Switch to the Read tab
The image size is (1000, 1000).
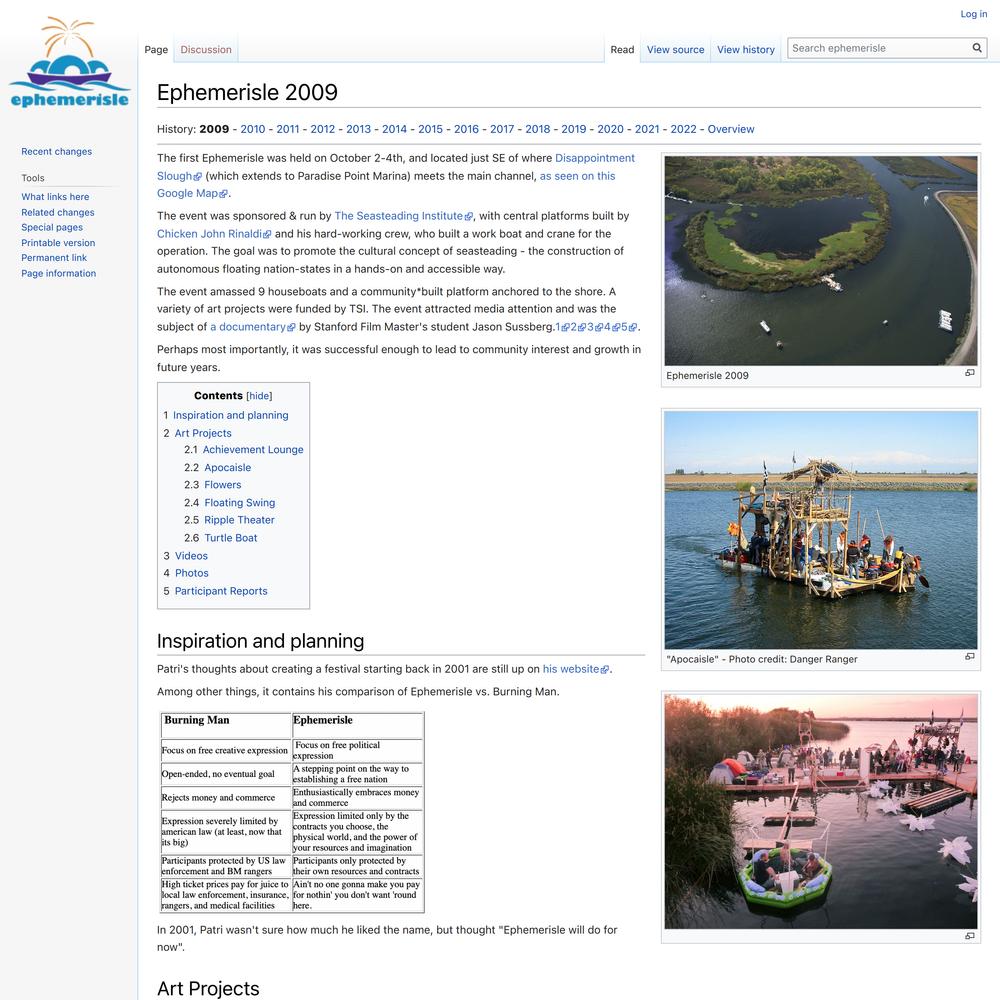click(x=622, y=50)
